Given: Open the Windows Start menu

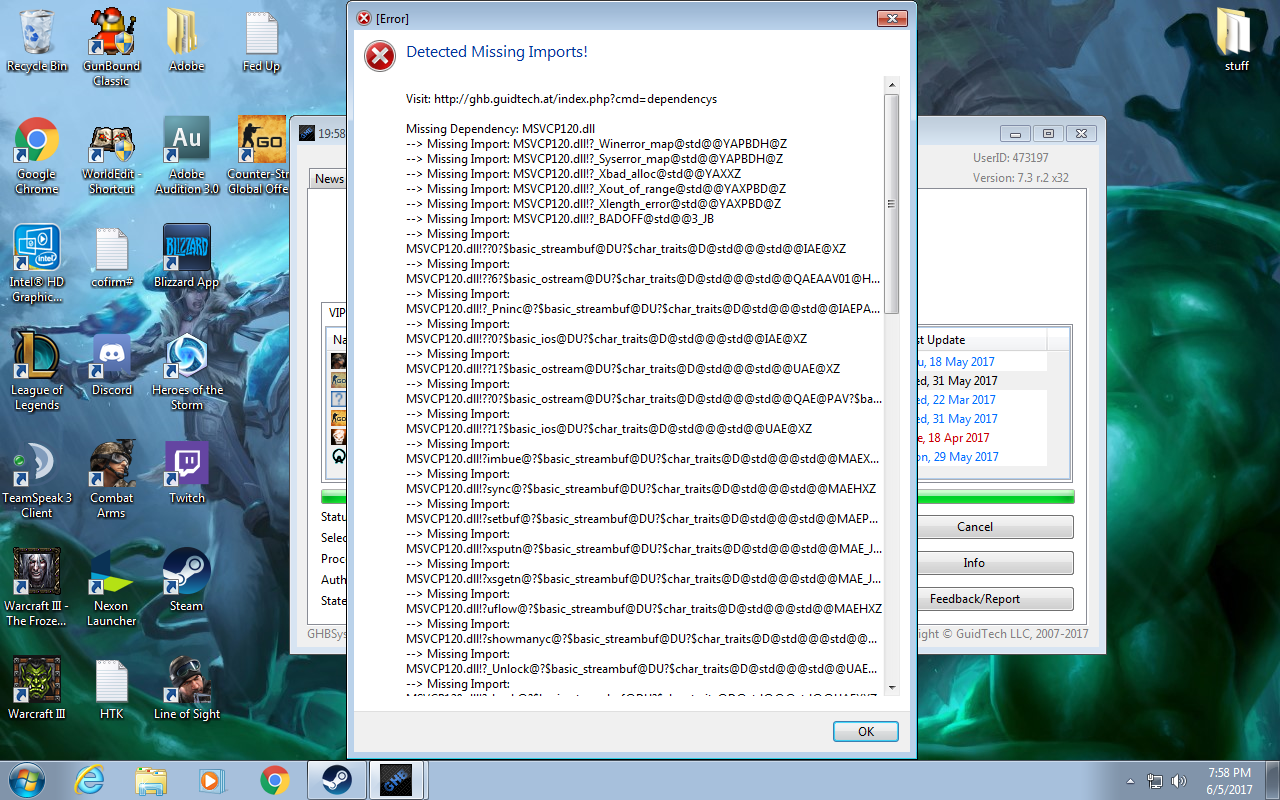Looking at the screenshot, I should point(25,779).
